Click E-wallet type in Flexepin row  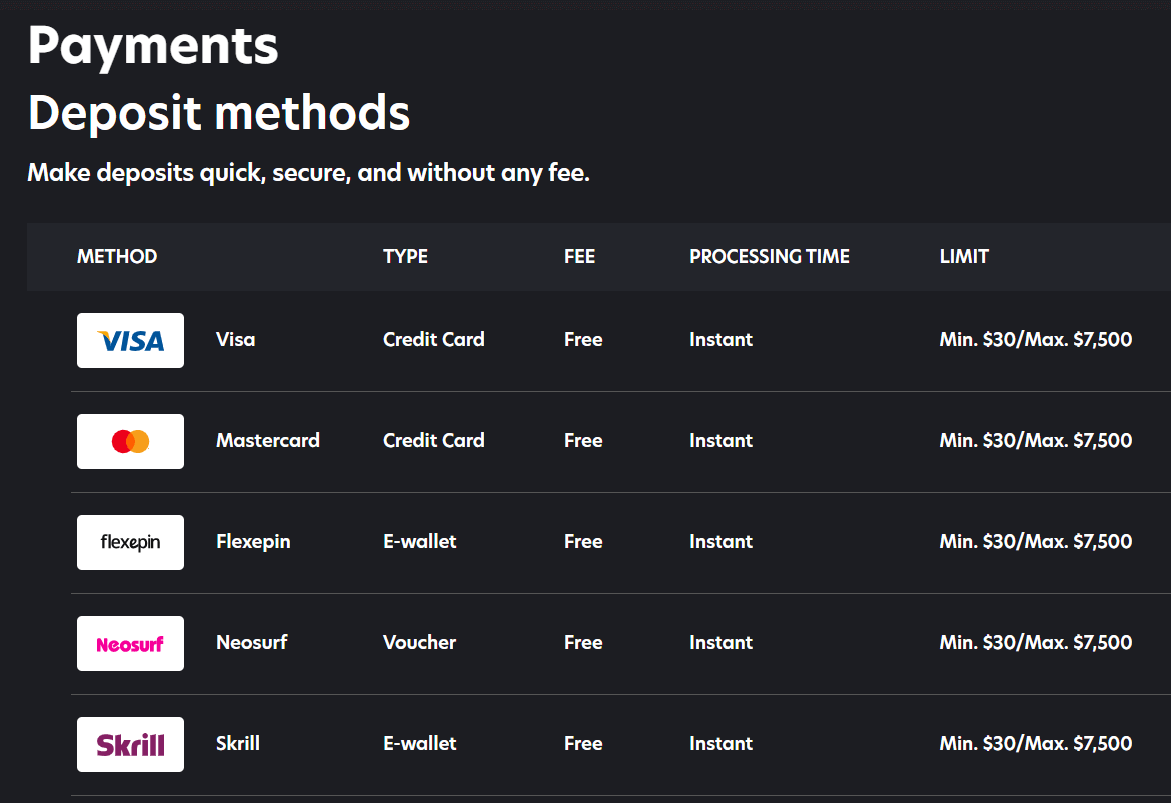(x=420, y=542)
